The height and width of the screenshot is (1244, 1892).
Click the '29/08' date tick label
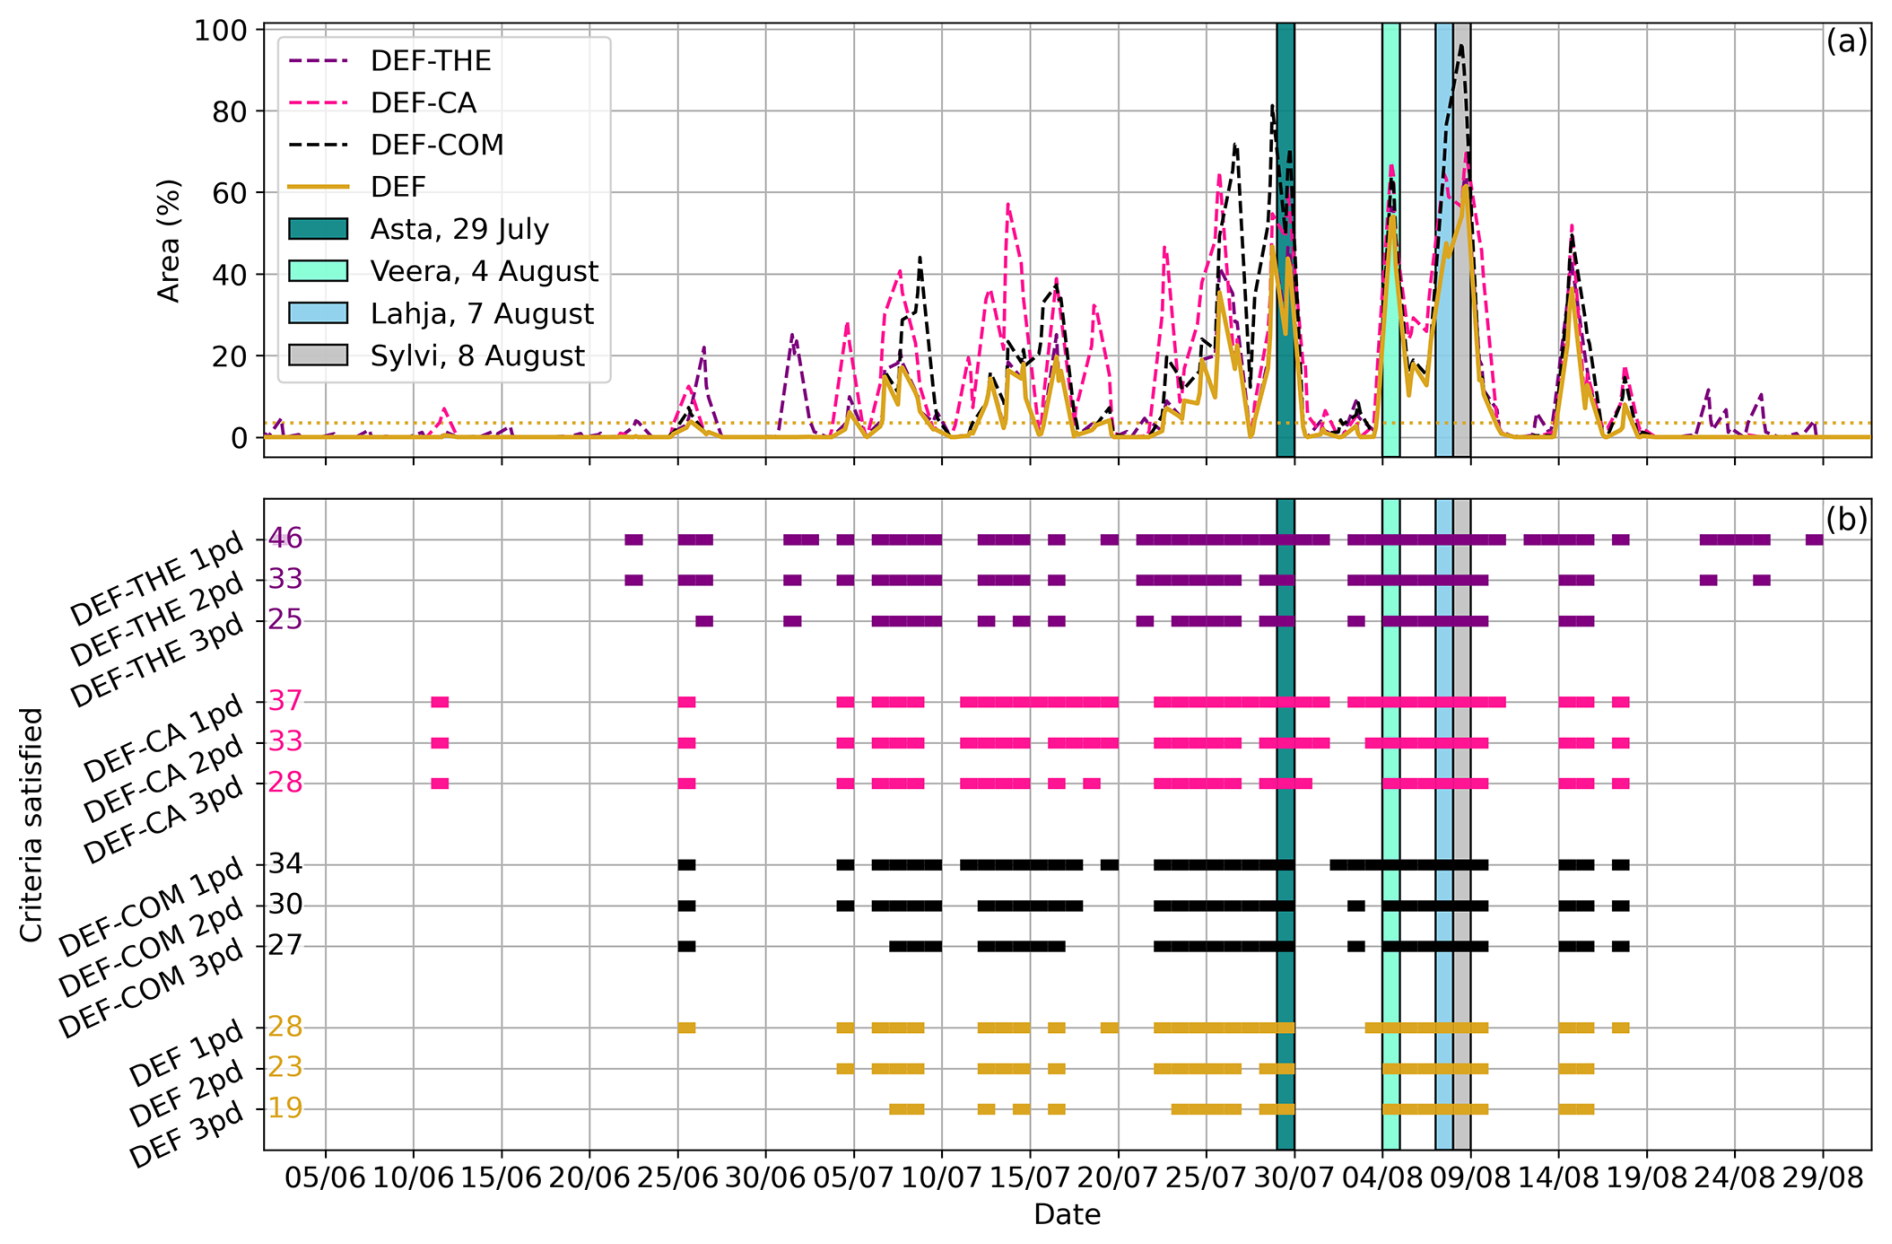point(1822,1178)
